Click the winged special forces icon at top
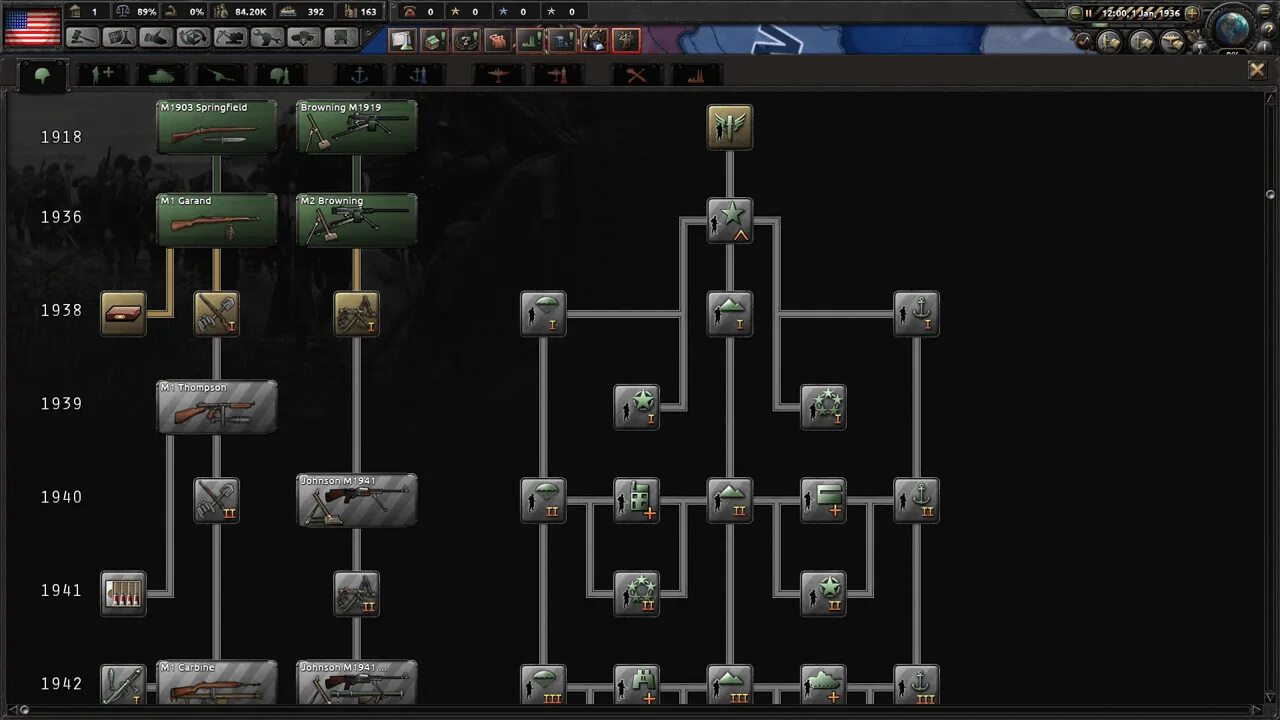This screenshot has height=720, width=1280. pyautogui.click(x=730, y=127)
